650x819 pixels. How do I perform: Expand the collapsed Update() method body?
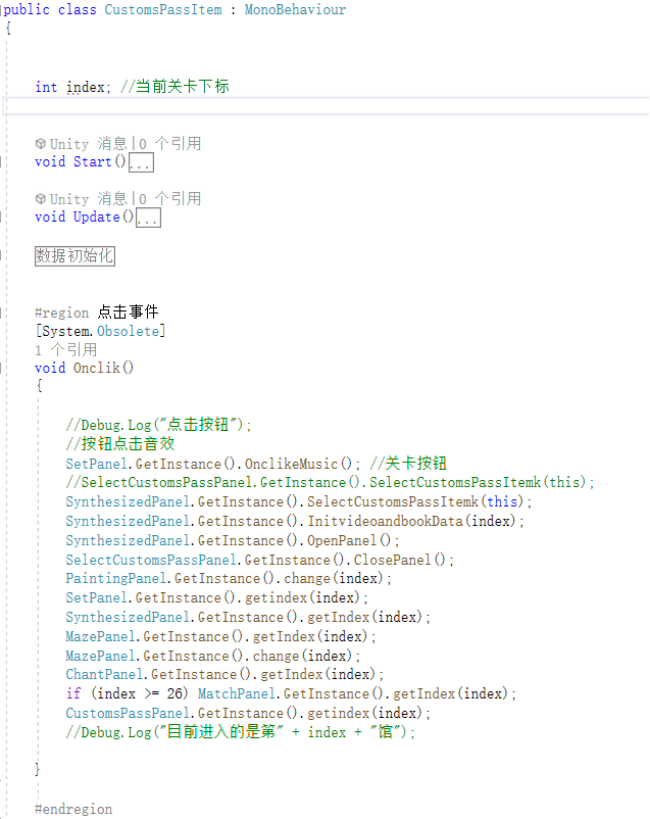[148, 218]
